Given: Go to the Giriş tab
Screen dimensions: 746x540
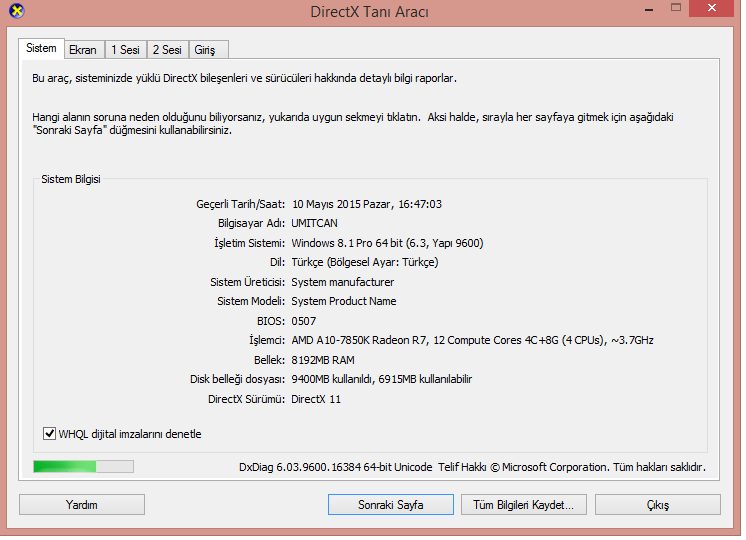Looking at the screenshot, I should (x=208, y=50).
